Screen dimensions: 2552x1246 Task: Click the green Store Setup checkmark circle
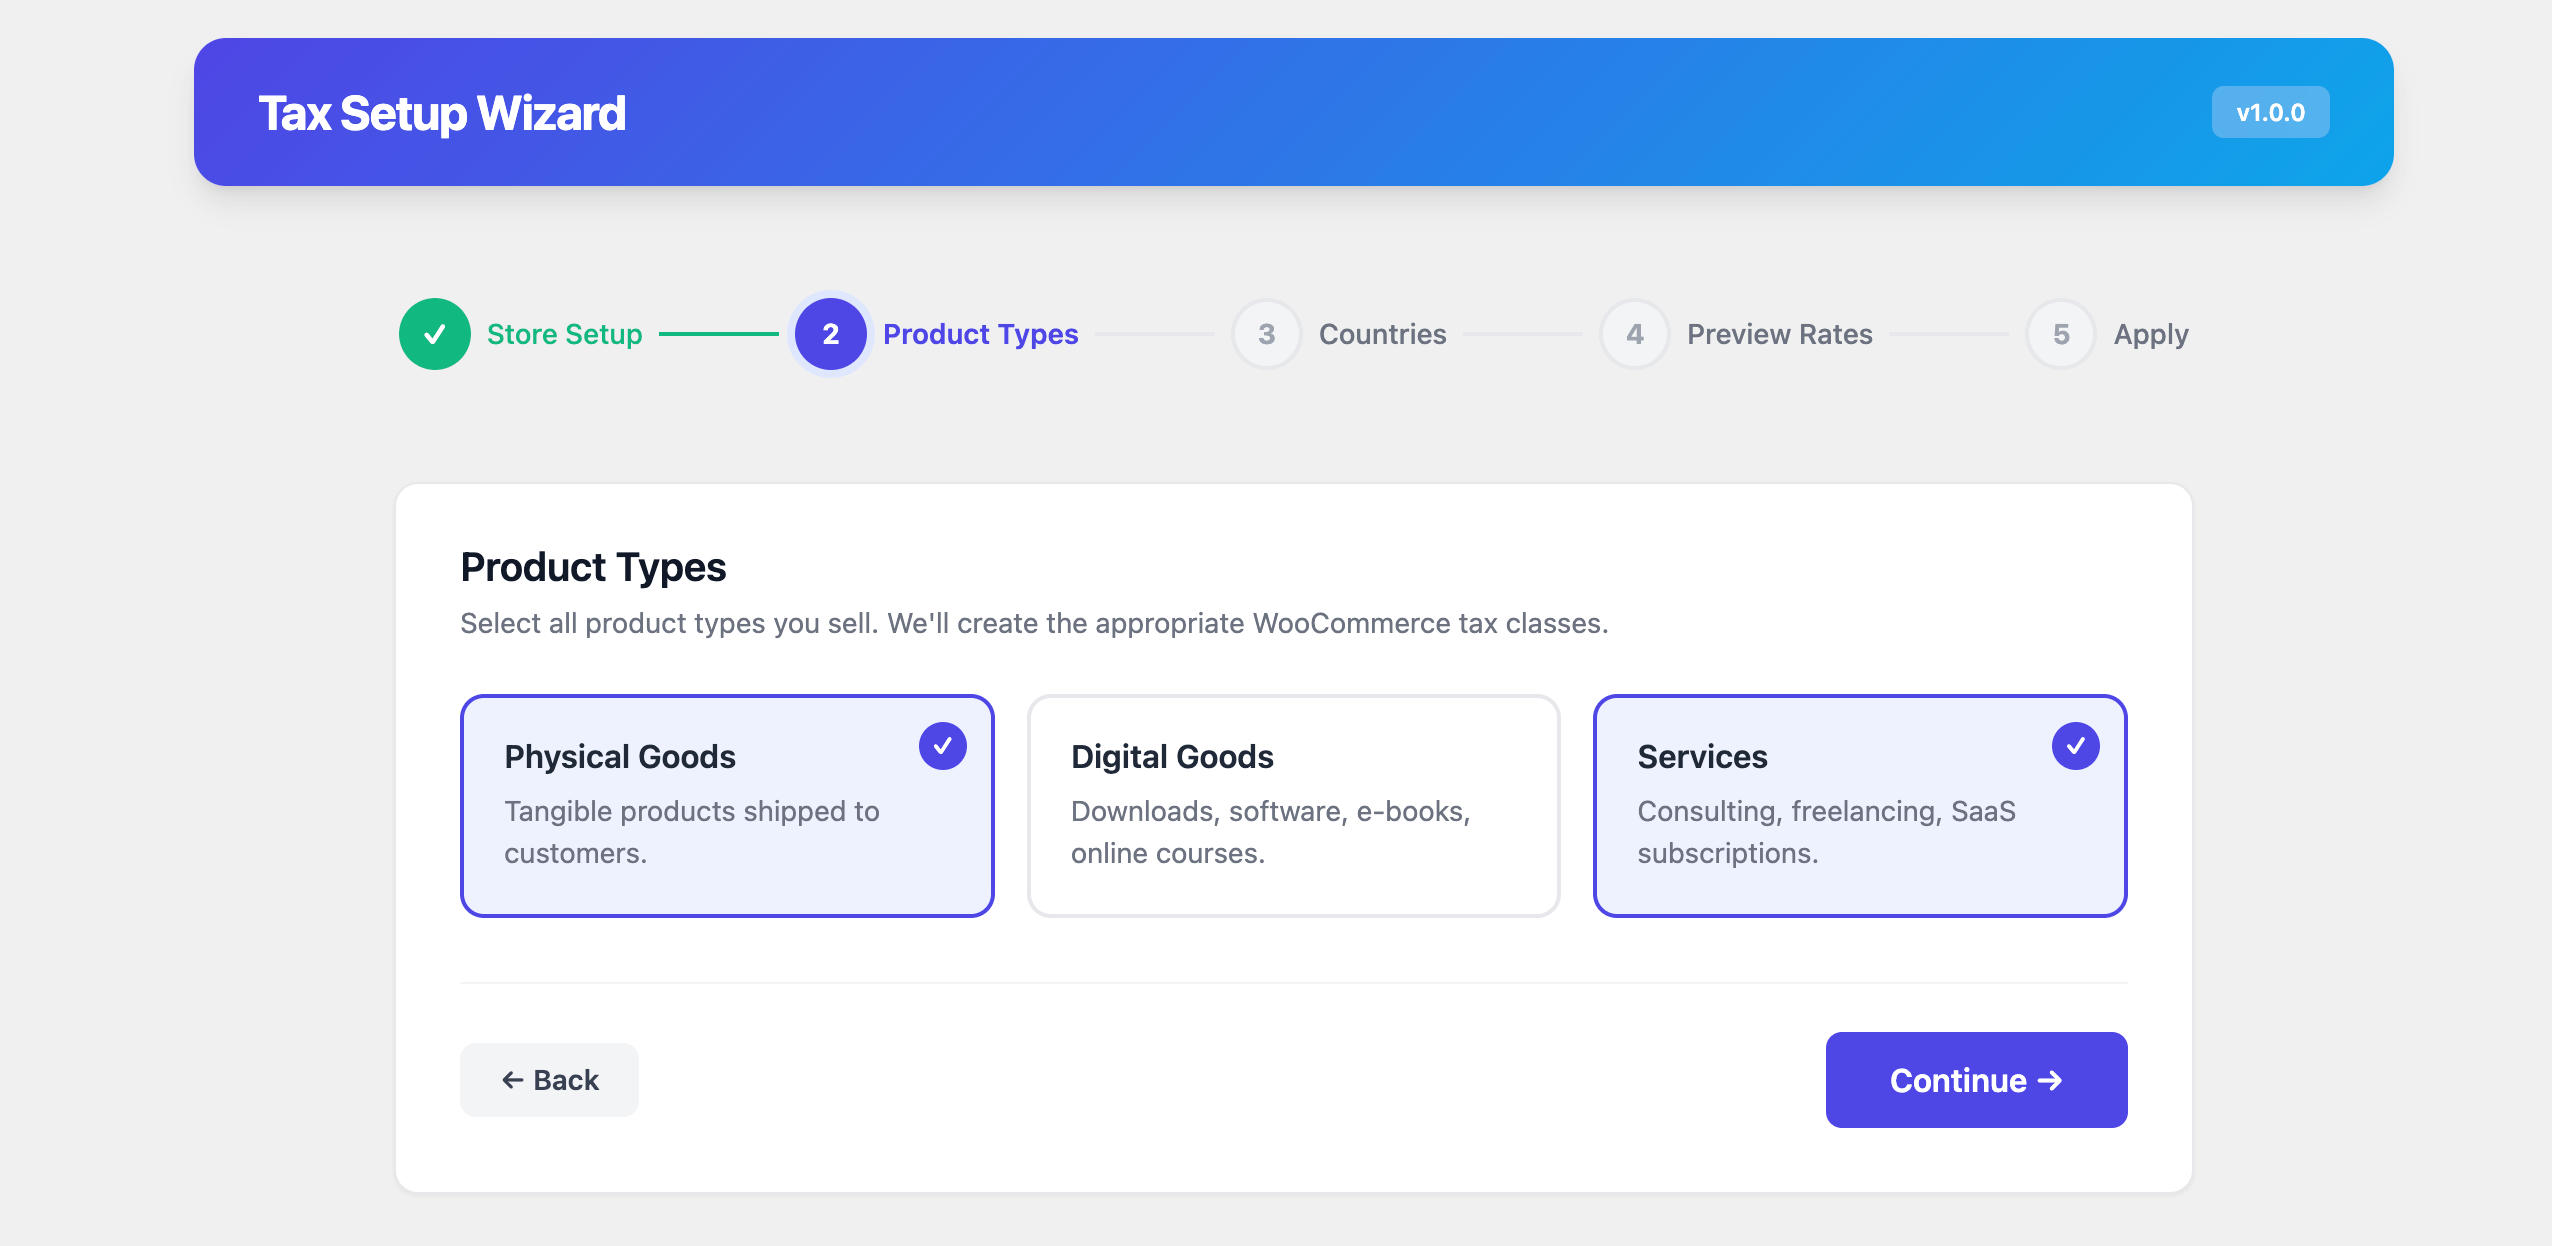pyautogui.click(x=435, y=334)
